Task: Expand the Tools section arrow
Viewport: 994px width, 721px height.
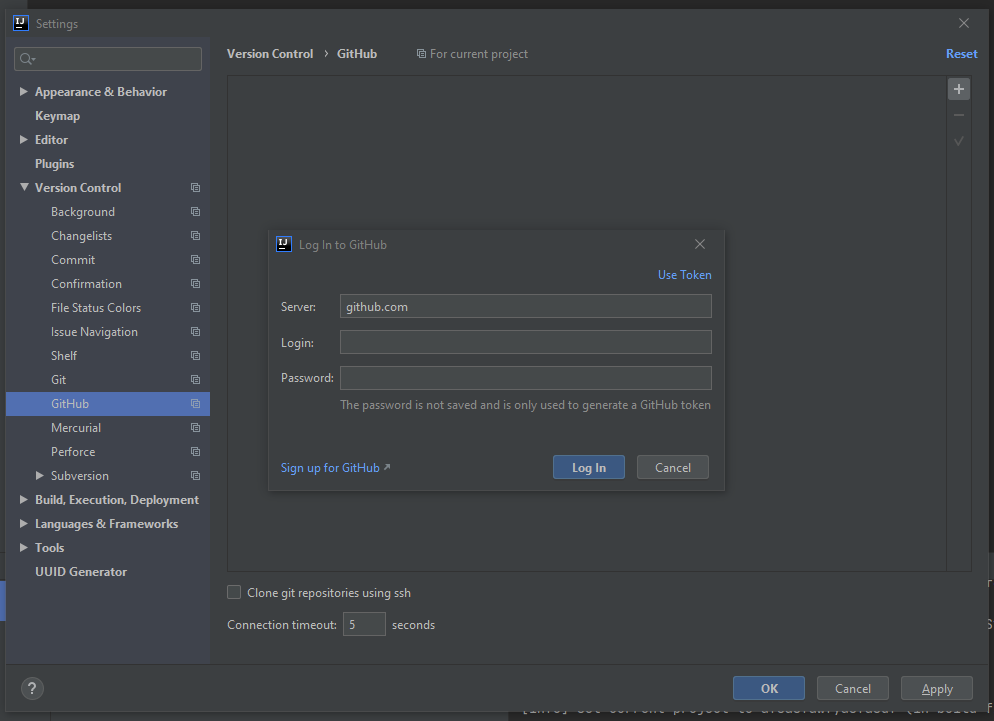Action: [x=23, y=547]
